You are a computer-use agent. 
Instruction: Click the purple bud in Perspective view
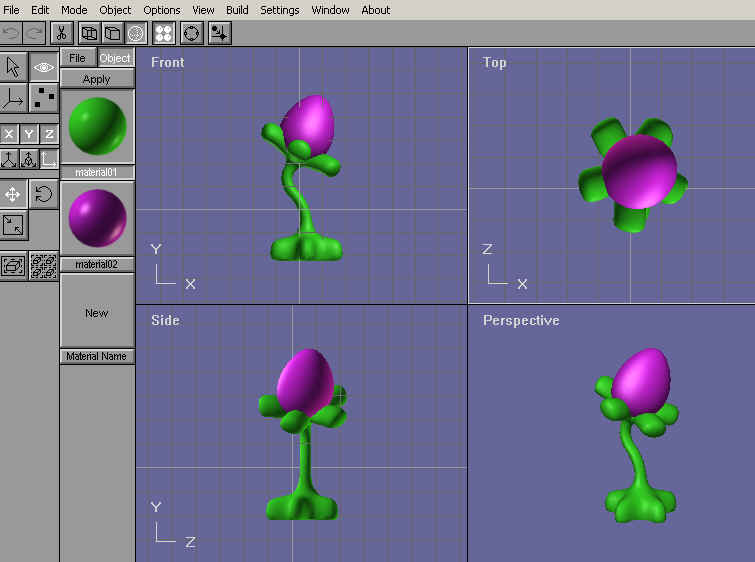click(644, 382)
